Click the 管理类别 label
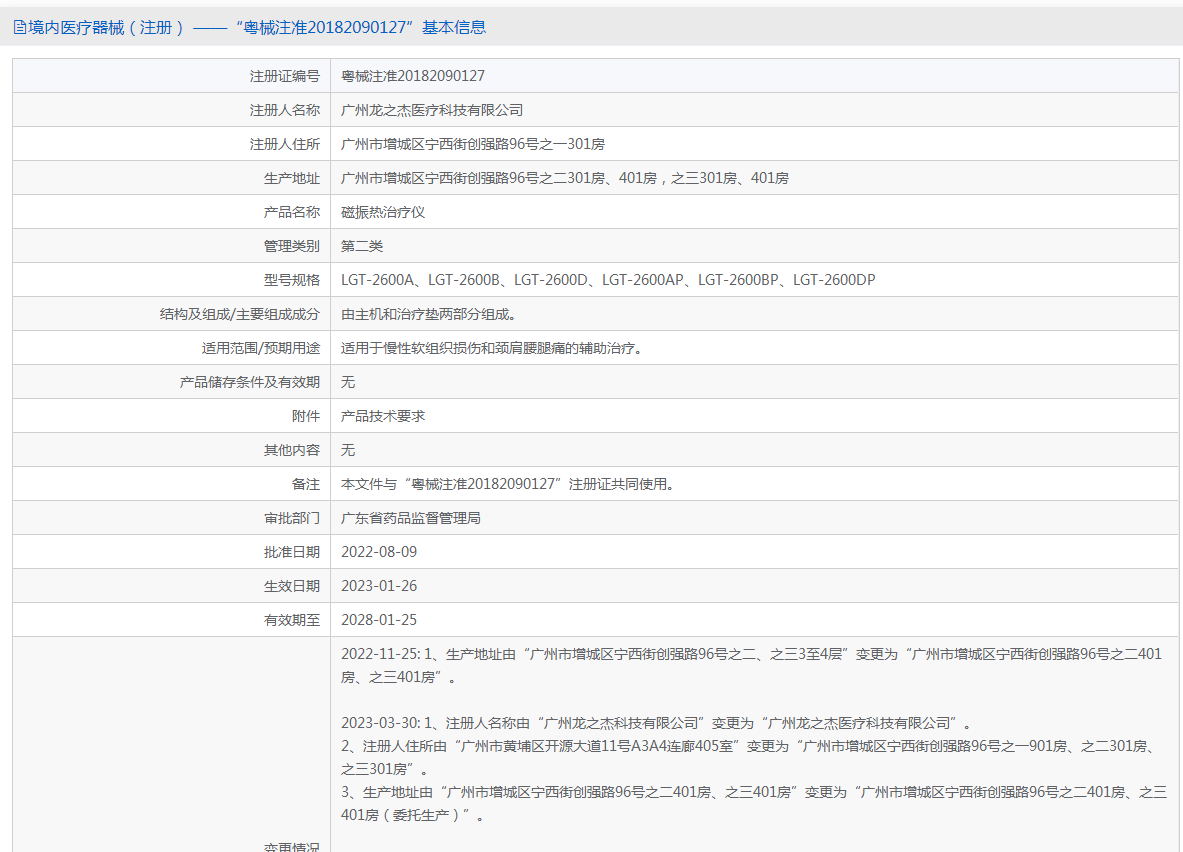The image size is (1183, 852). click(x=291, y=246)
